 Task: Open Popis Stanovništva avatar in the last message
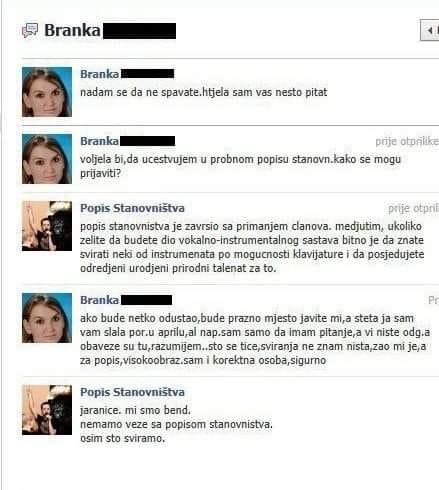coord(47,410)
